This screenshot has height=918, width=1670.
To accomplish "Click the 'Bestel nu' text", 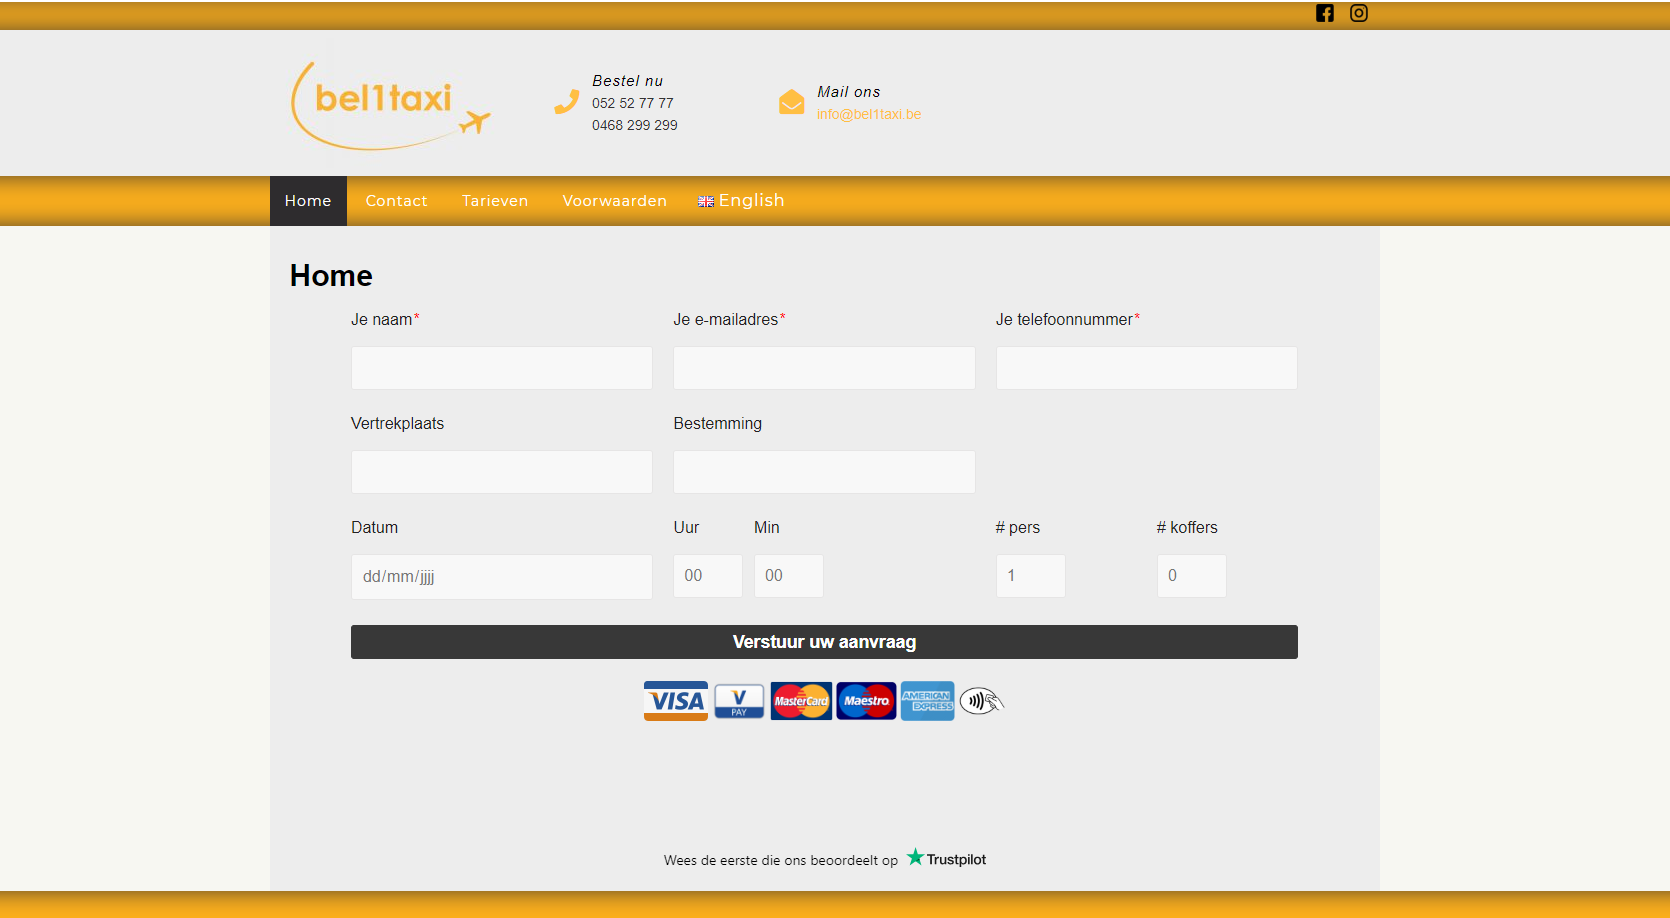I will coord(628,81).
